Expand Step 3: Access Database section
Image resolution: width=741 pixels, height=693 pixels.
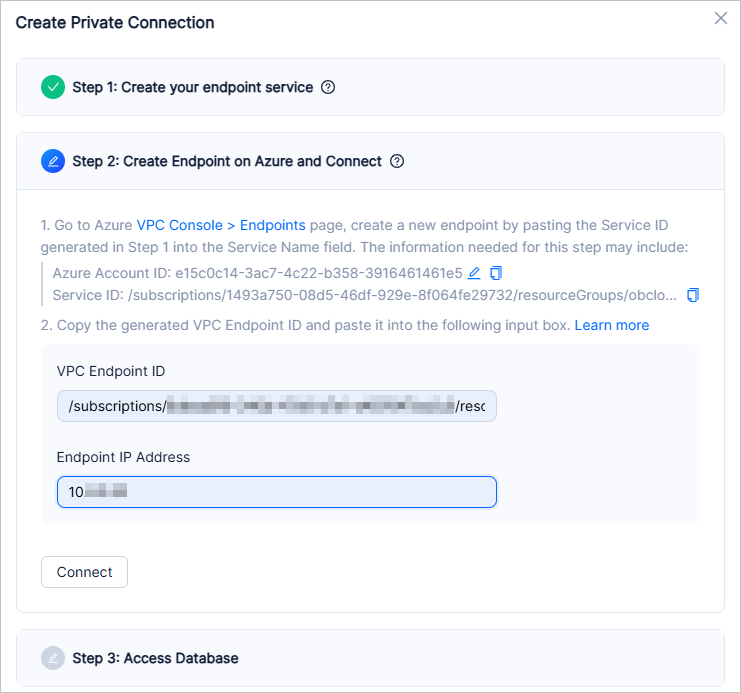click(155, 658)
